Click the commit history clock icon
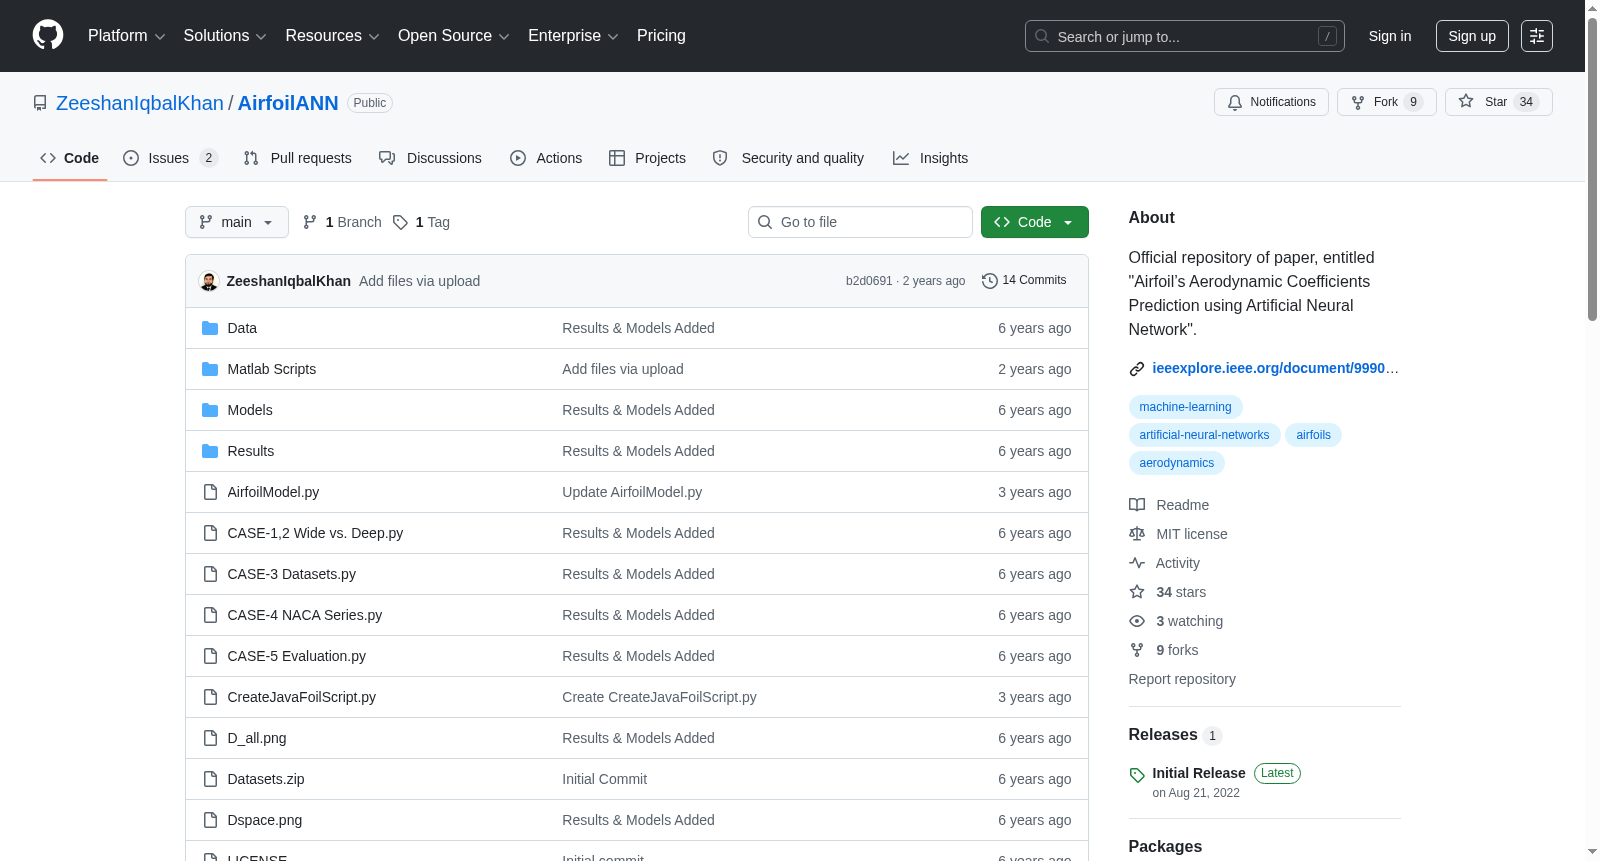The width and height of the screenshot is (1600, 861). point(989,281)
